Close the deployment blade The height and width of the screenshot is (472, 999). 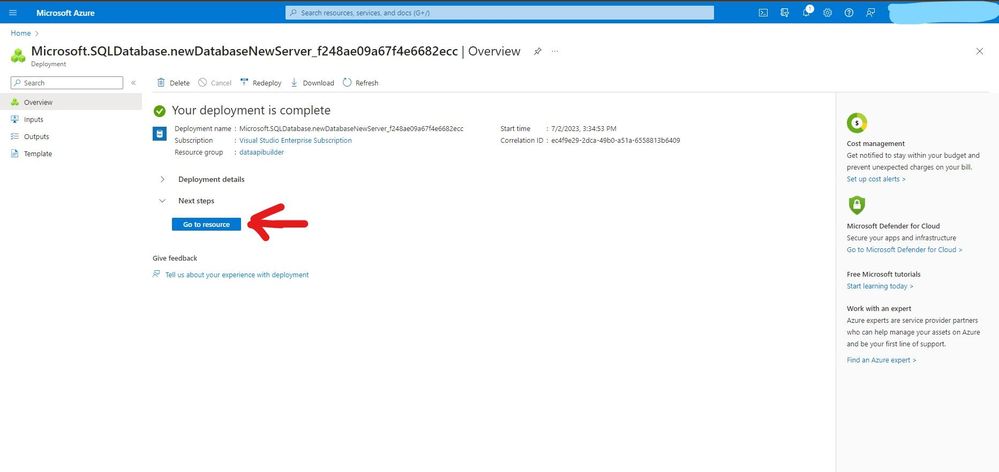pos(979,52)
